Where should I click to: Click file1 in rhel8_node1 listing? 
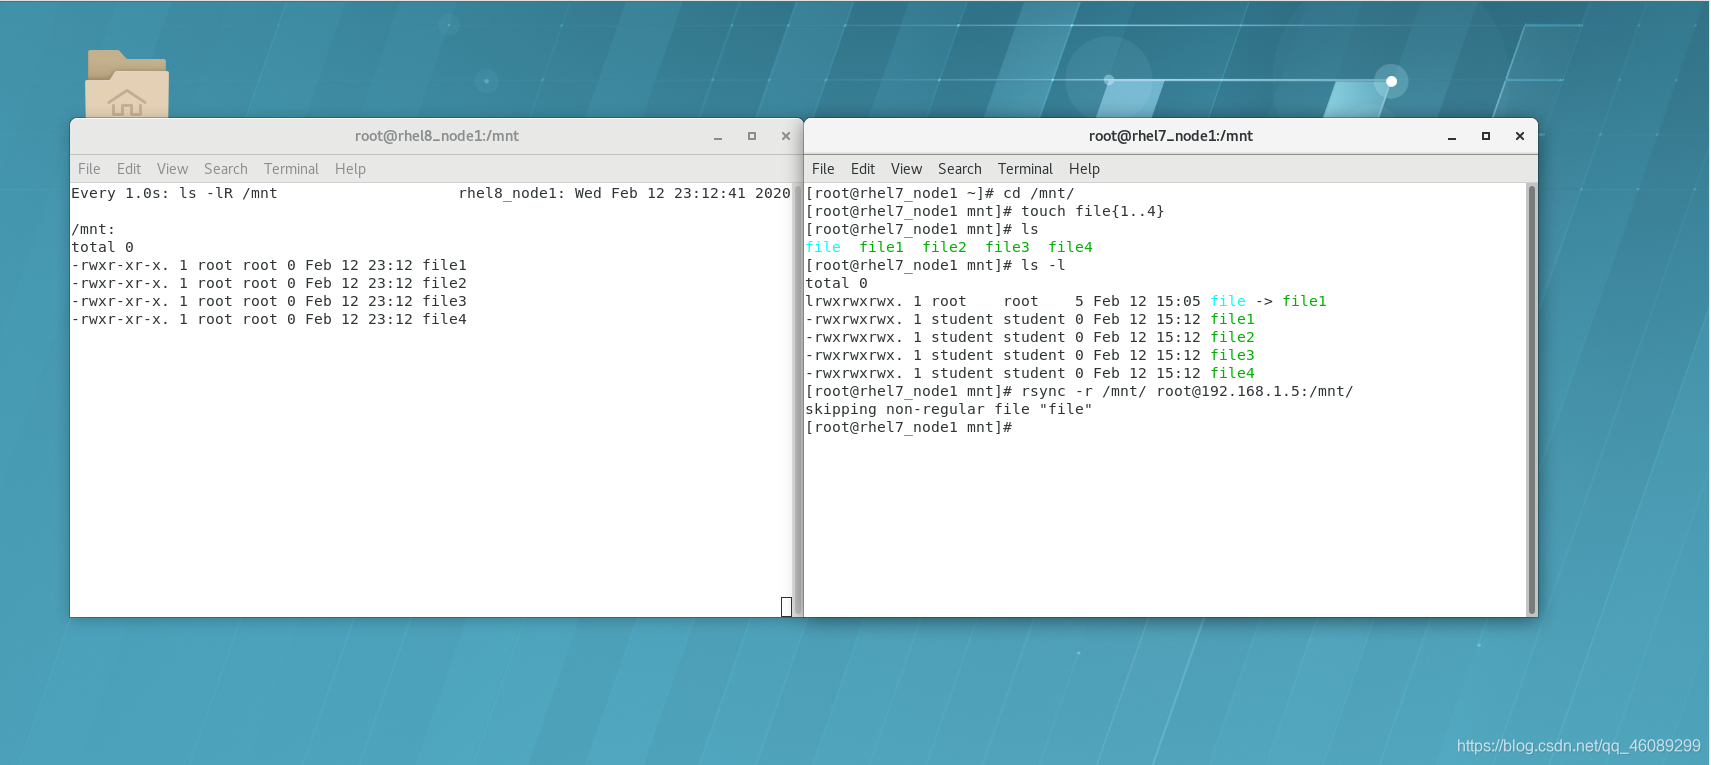tap(444, 265)
